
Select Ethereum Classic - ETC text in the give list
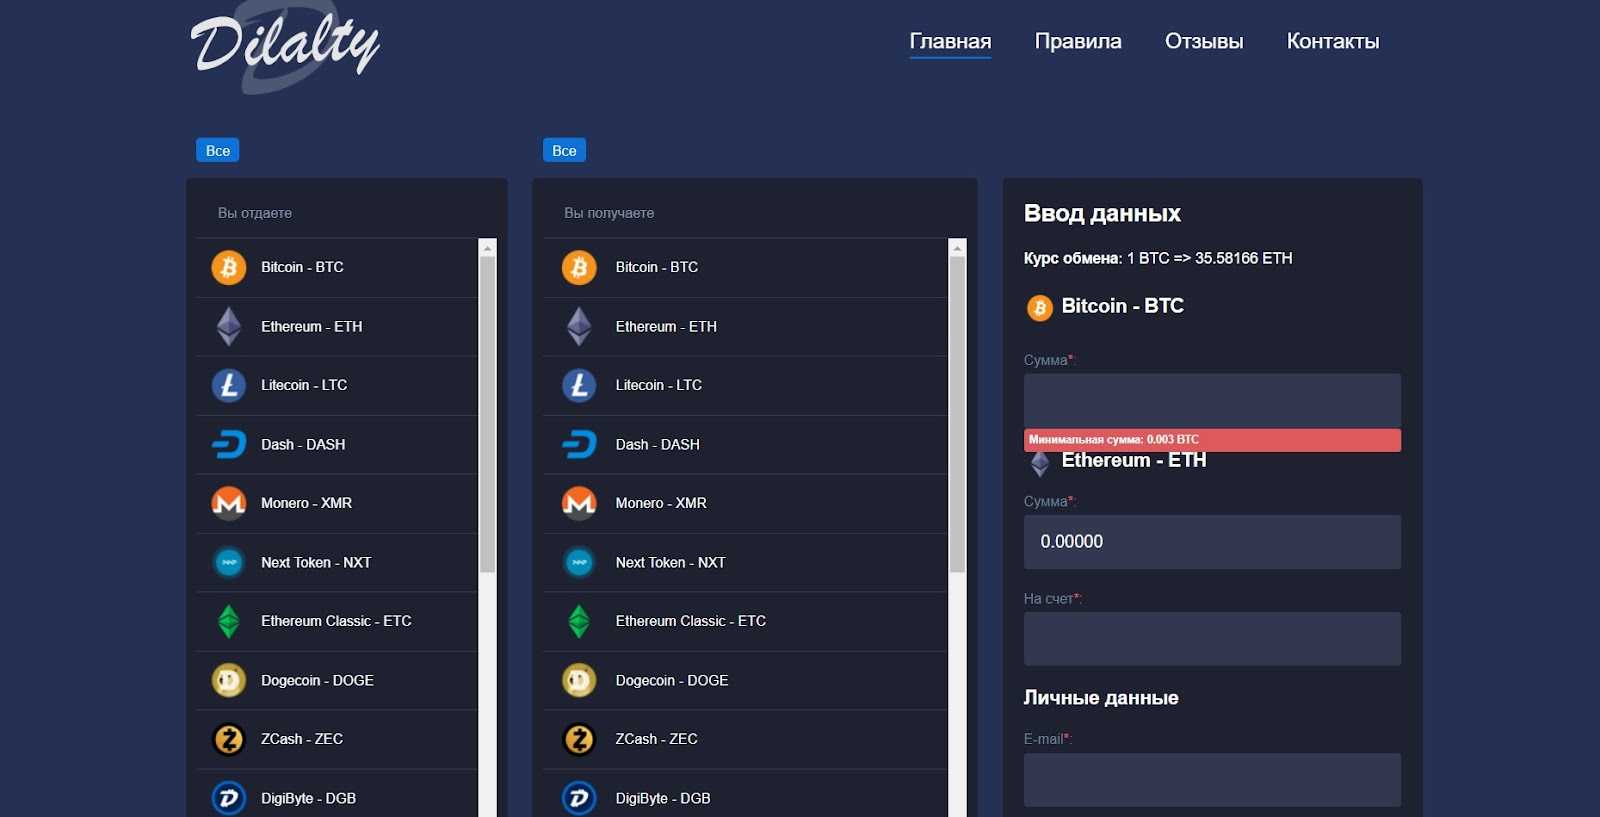[336, 621]
